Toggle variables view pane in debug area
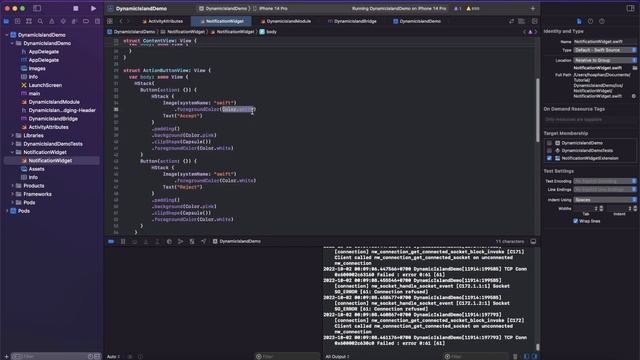 tap(526, 356)
